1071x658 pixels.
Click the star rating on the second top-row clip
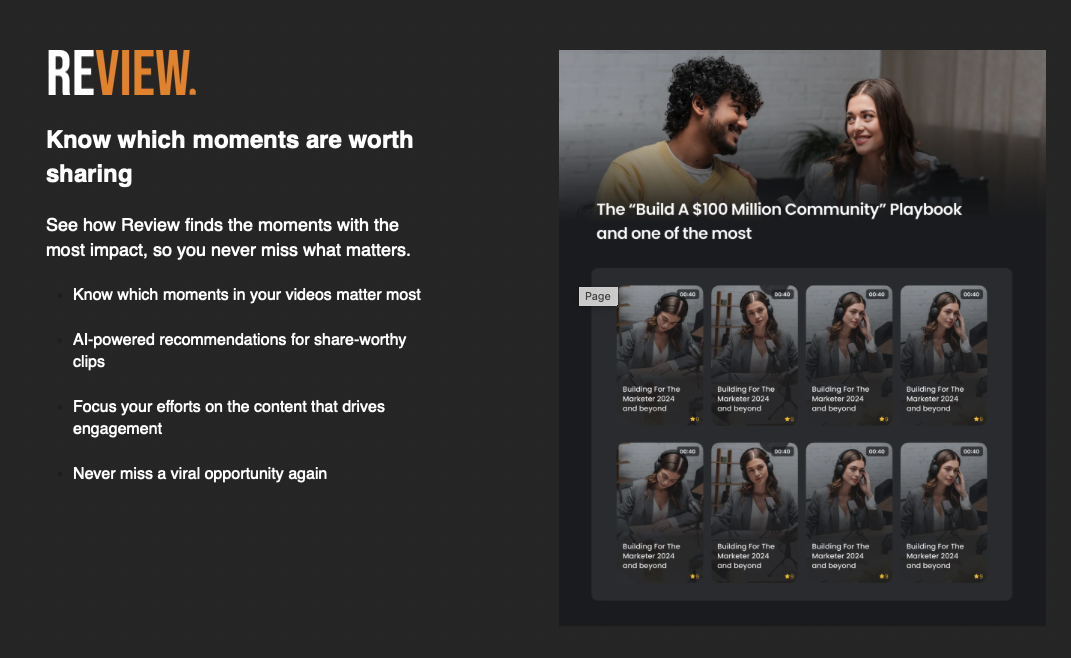[789, 419]
